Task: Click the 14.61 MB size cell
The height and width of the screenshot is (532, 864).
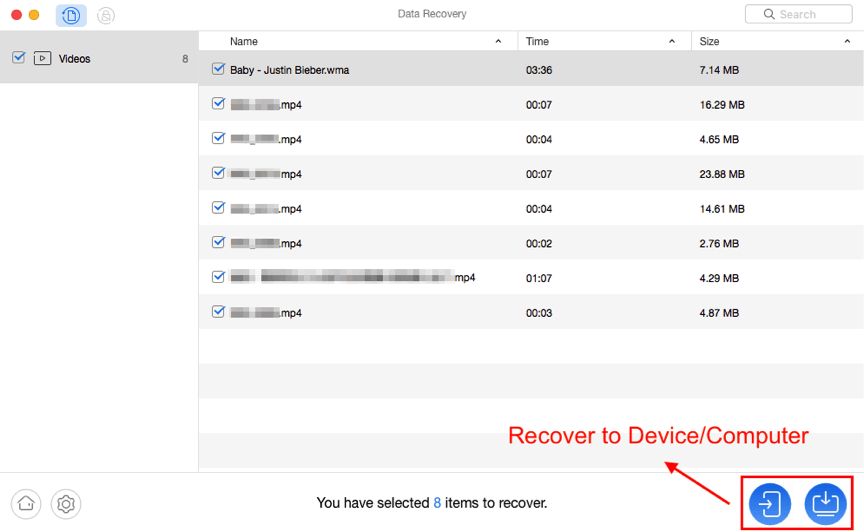Action: [722, 209]
